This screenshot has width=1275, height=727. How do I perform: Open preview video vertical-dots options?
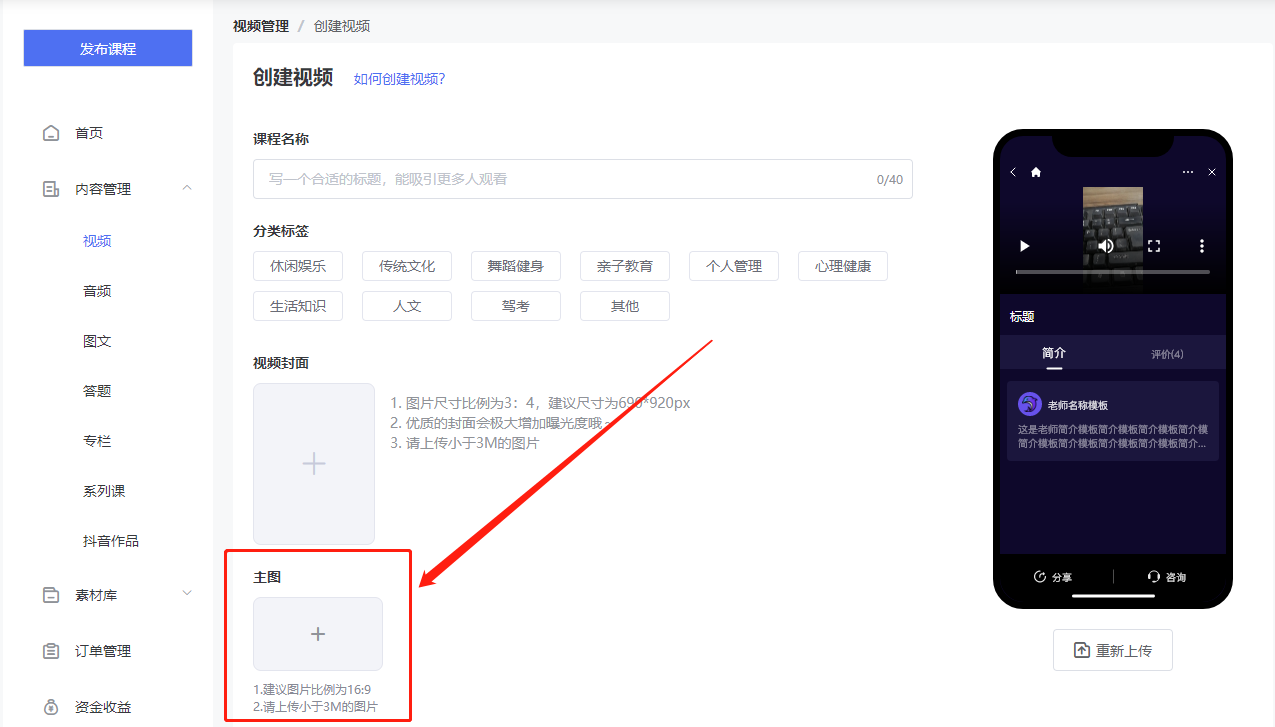[x=1202, y=246]
